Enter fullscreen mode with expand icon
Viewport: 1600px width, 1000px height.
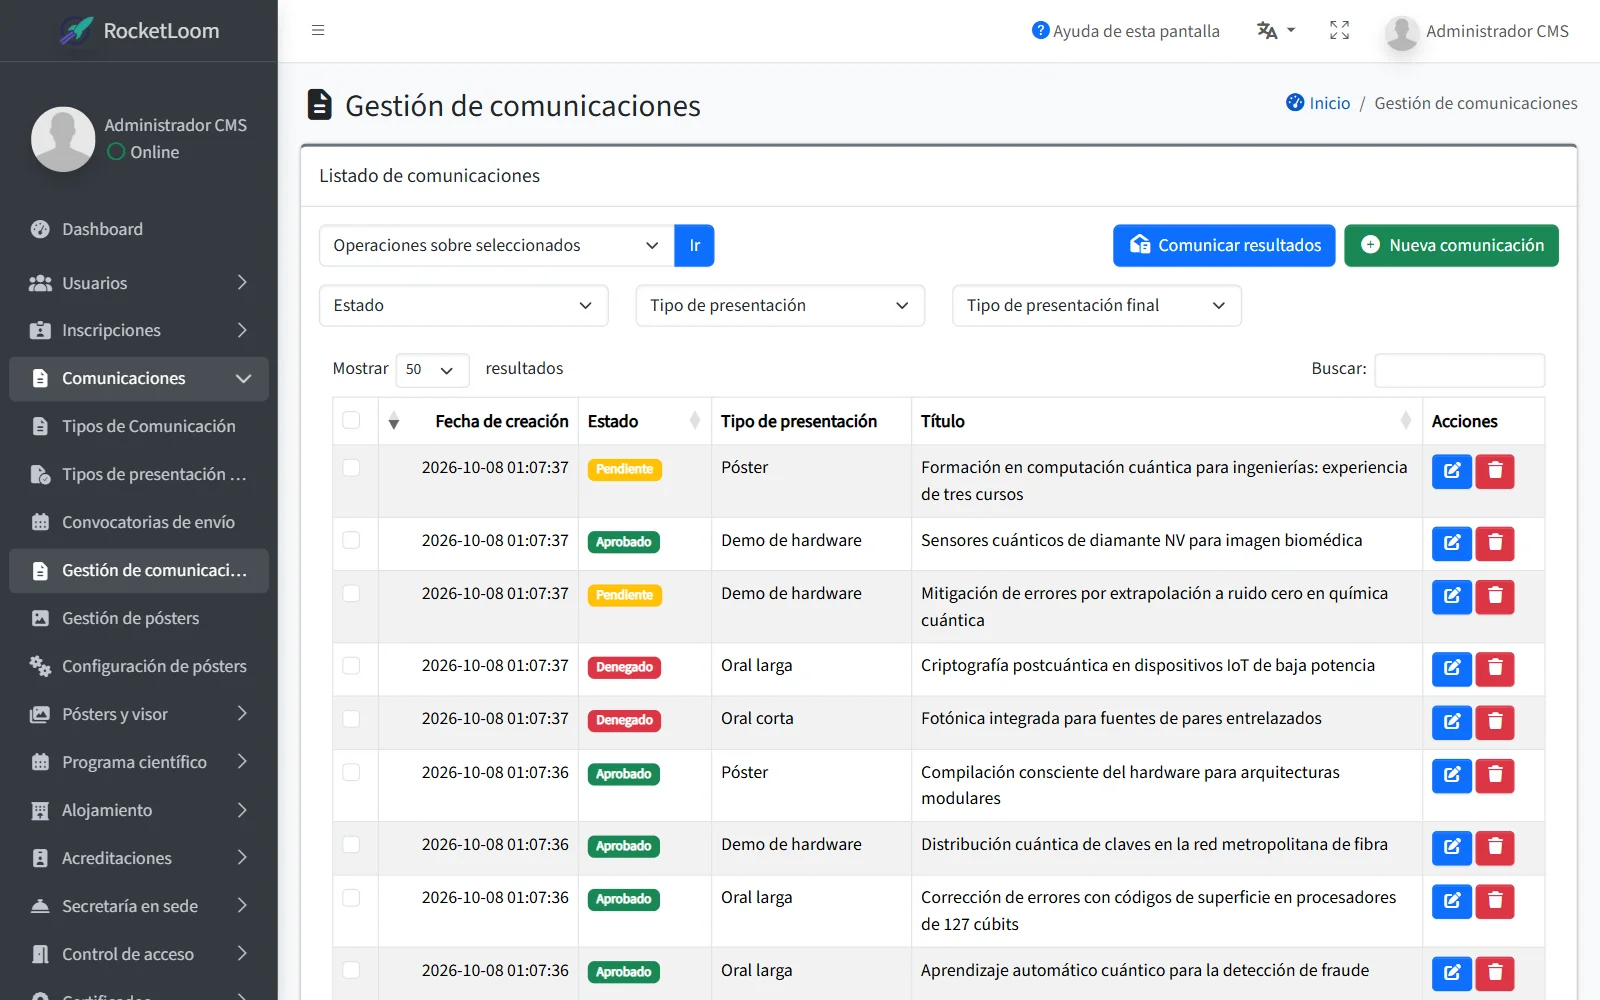click(x=1339, y=30)
